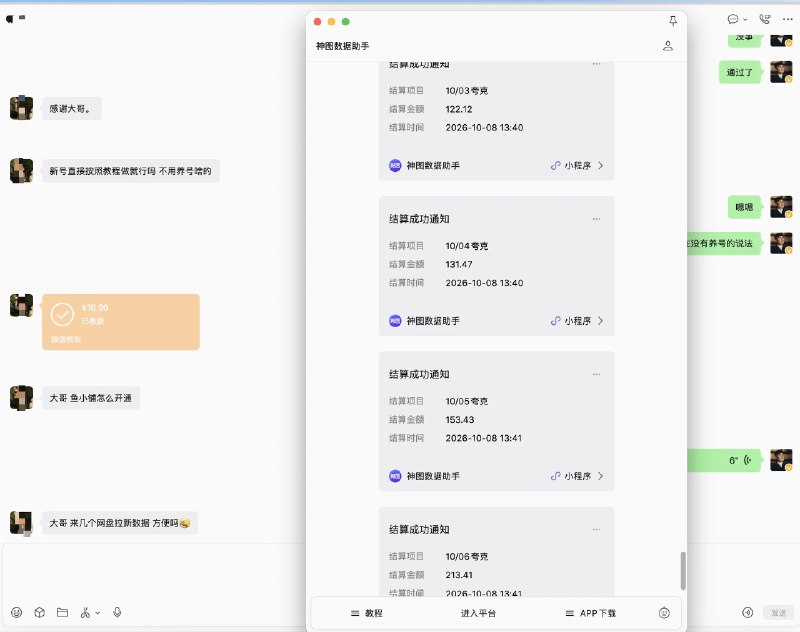Click the message 新号直接按照教程做就行吗

coord(131,171)
